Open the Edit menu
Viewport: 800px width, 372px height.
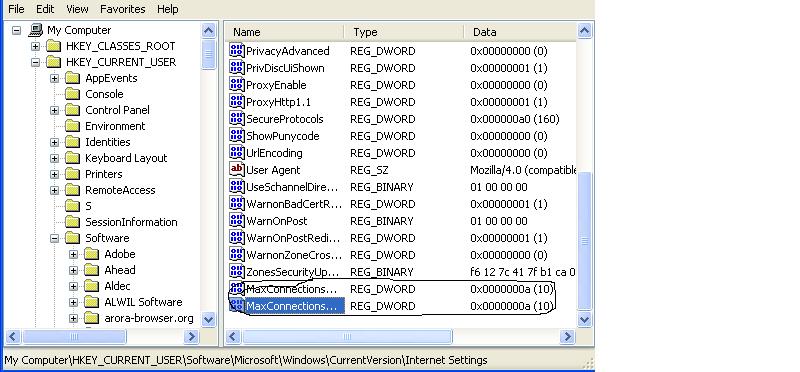[x=45, y=9]
